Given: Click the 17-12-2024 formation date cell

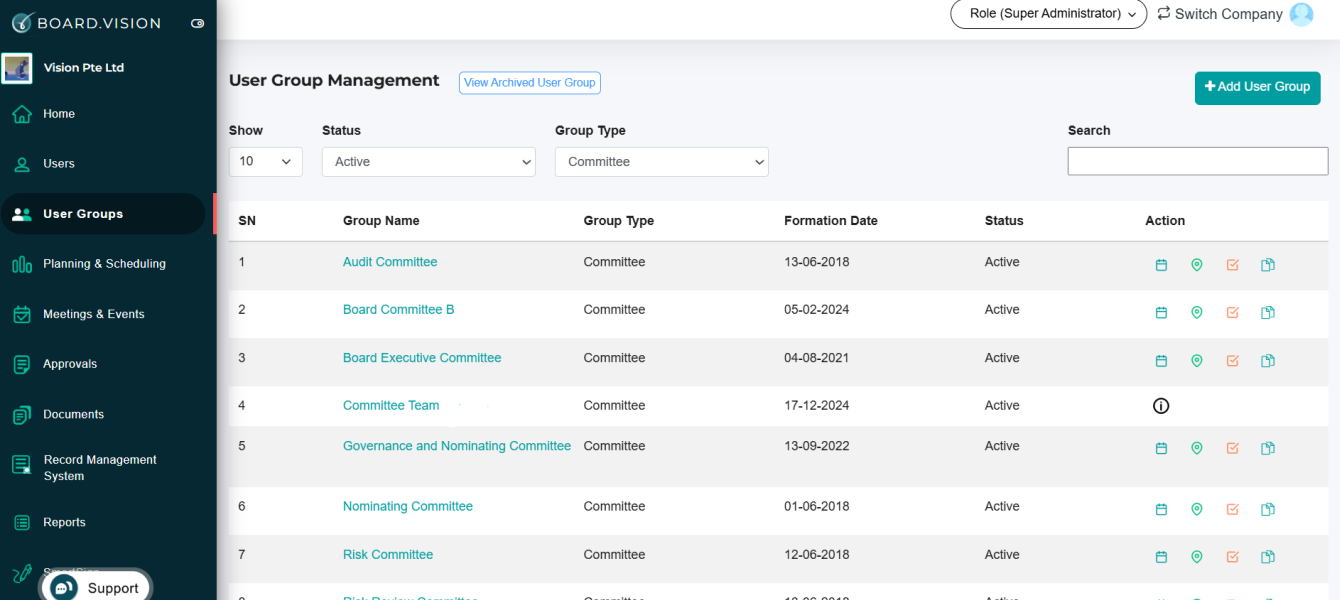Looking at the screenshot, I should (x=817, y=406).
